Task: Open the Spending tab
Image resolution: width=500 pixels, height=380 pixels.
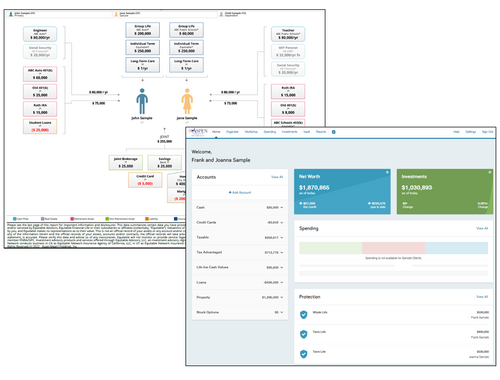Action: click(x=270, y=132)
